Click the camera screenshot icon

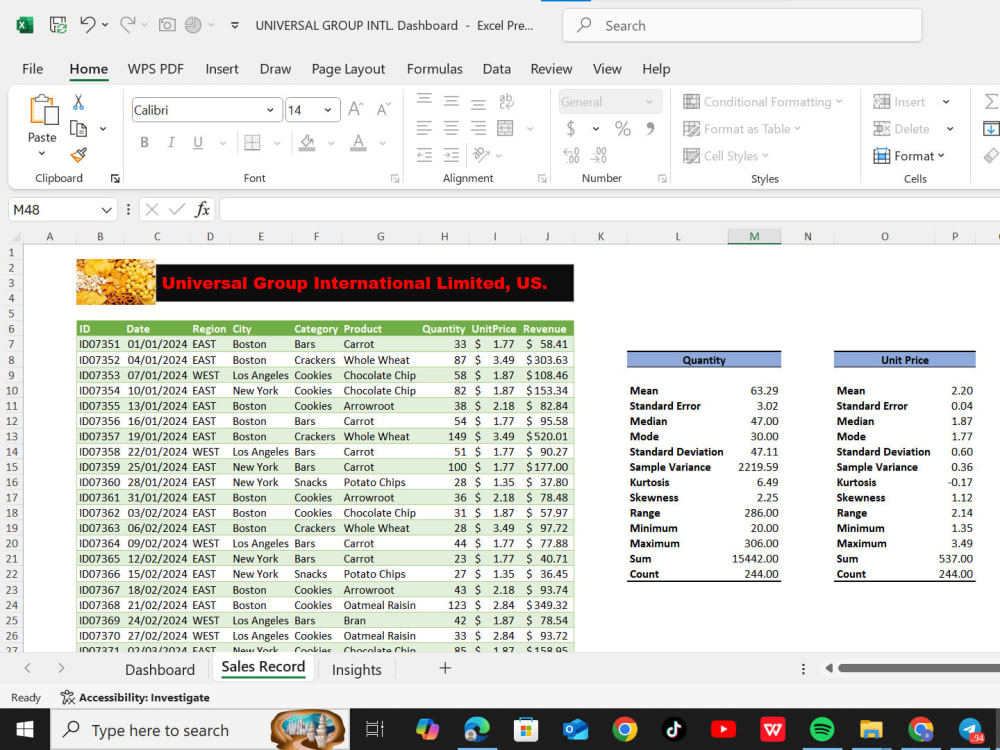(x=167, y=26)
